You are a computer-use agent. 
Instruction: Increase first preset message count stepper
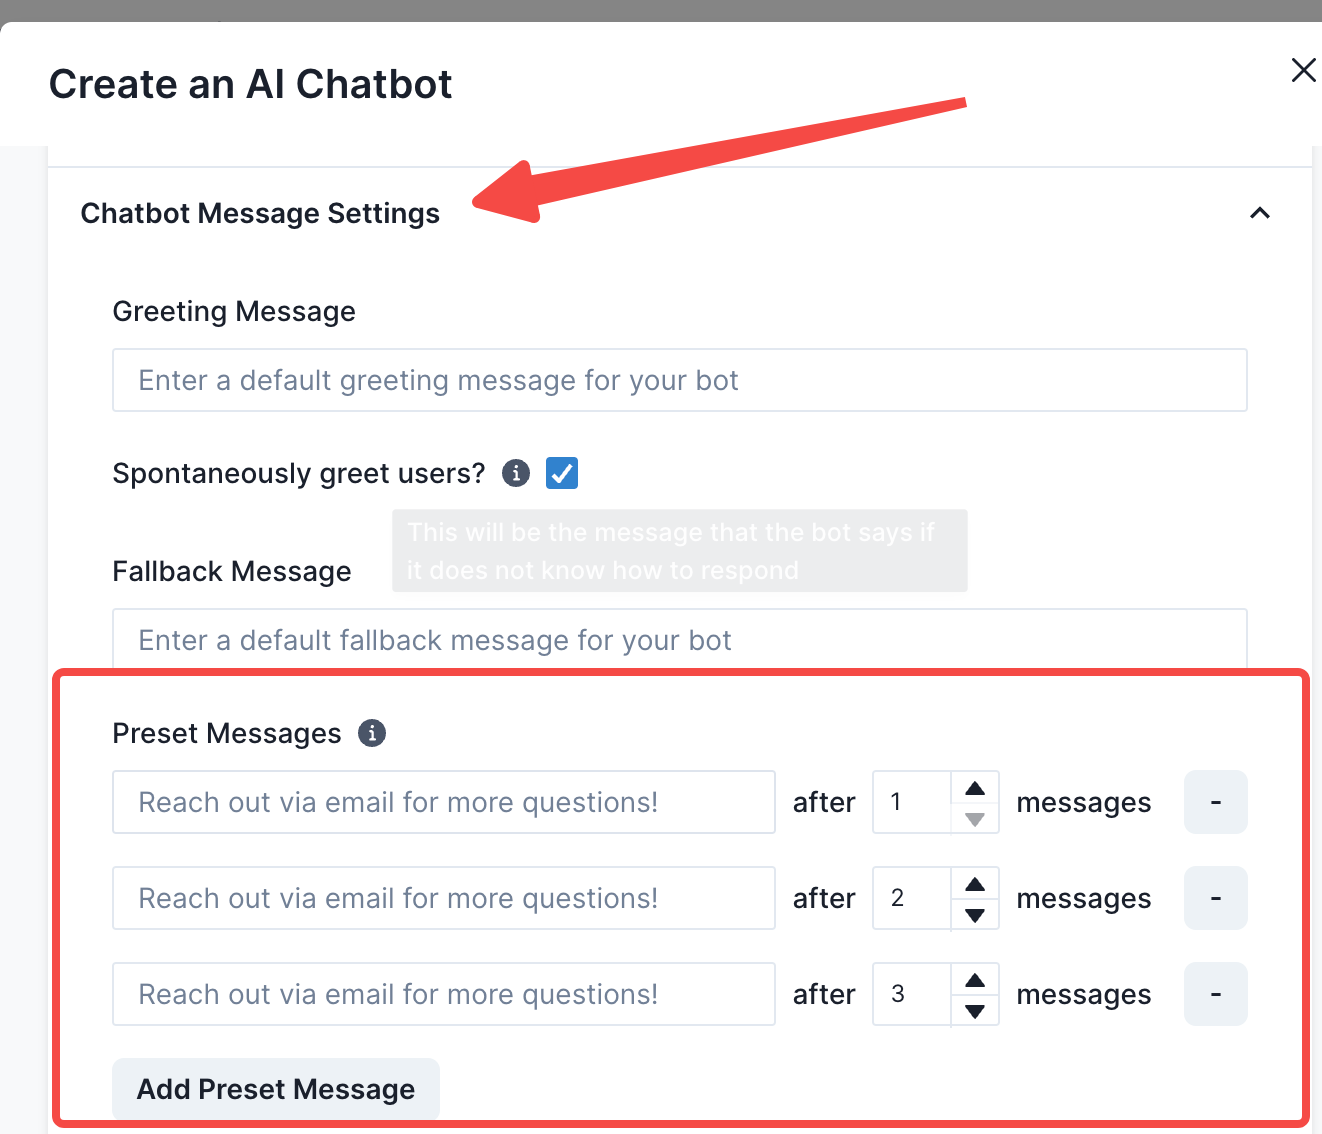point(975,788)
